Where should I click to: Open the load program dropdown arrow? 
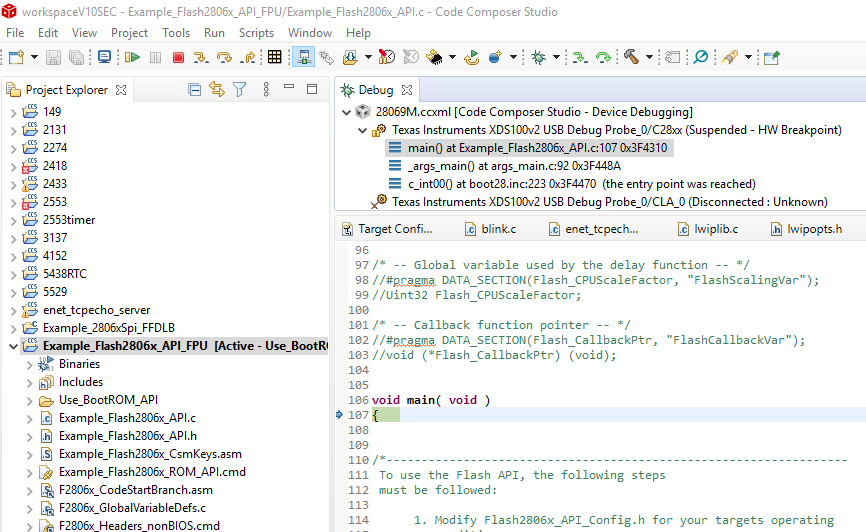pos(368,57)
